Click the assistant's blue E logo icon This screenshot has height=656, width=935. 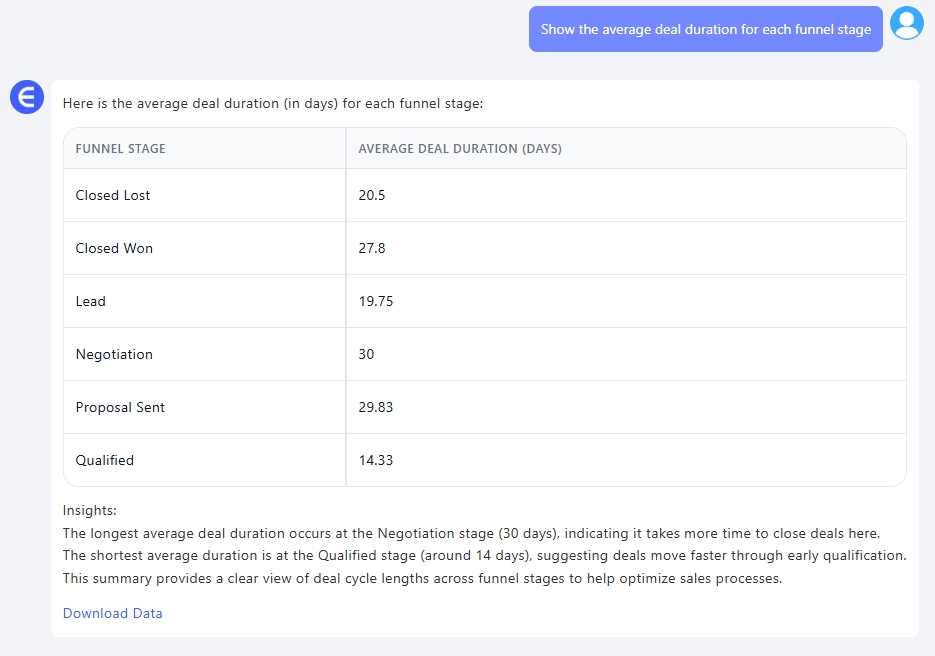27,97
